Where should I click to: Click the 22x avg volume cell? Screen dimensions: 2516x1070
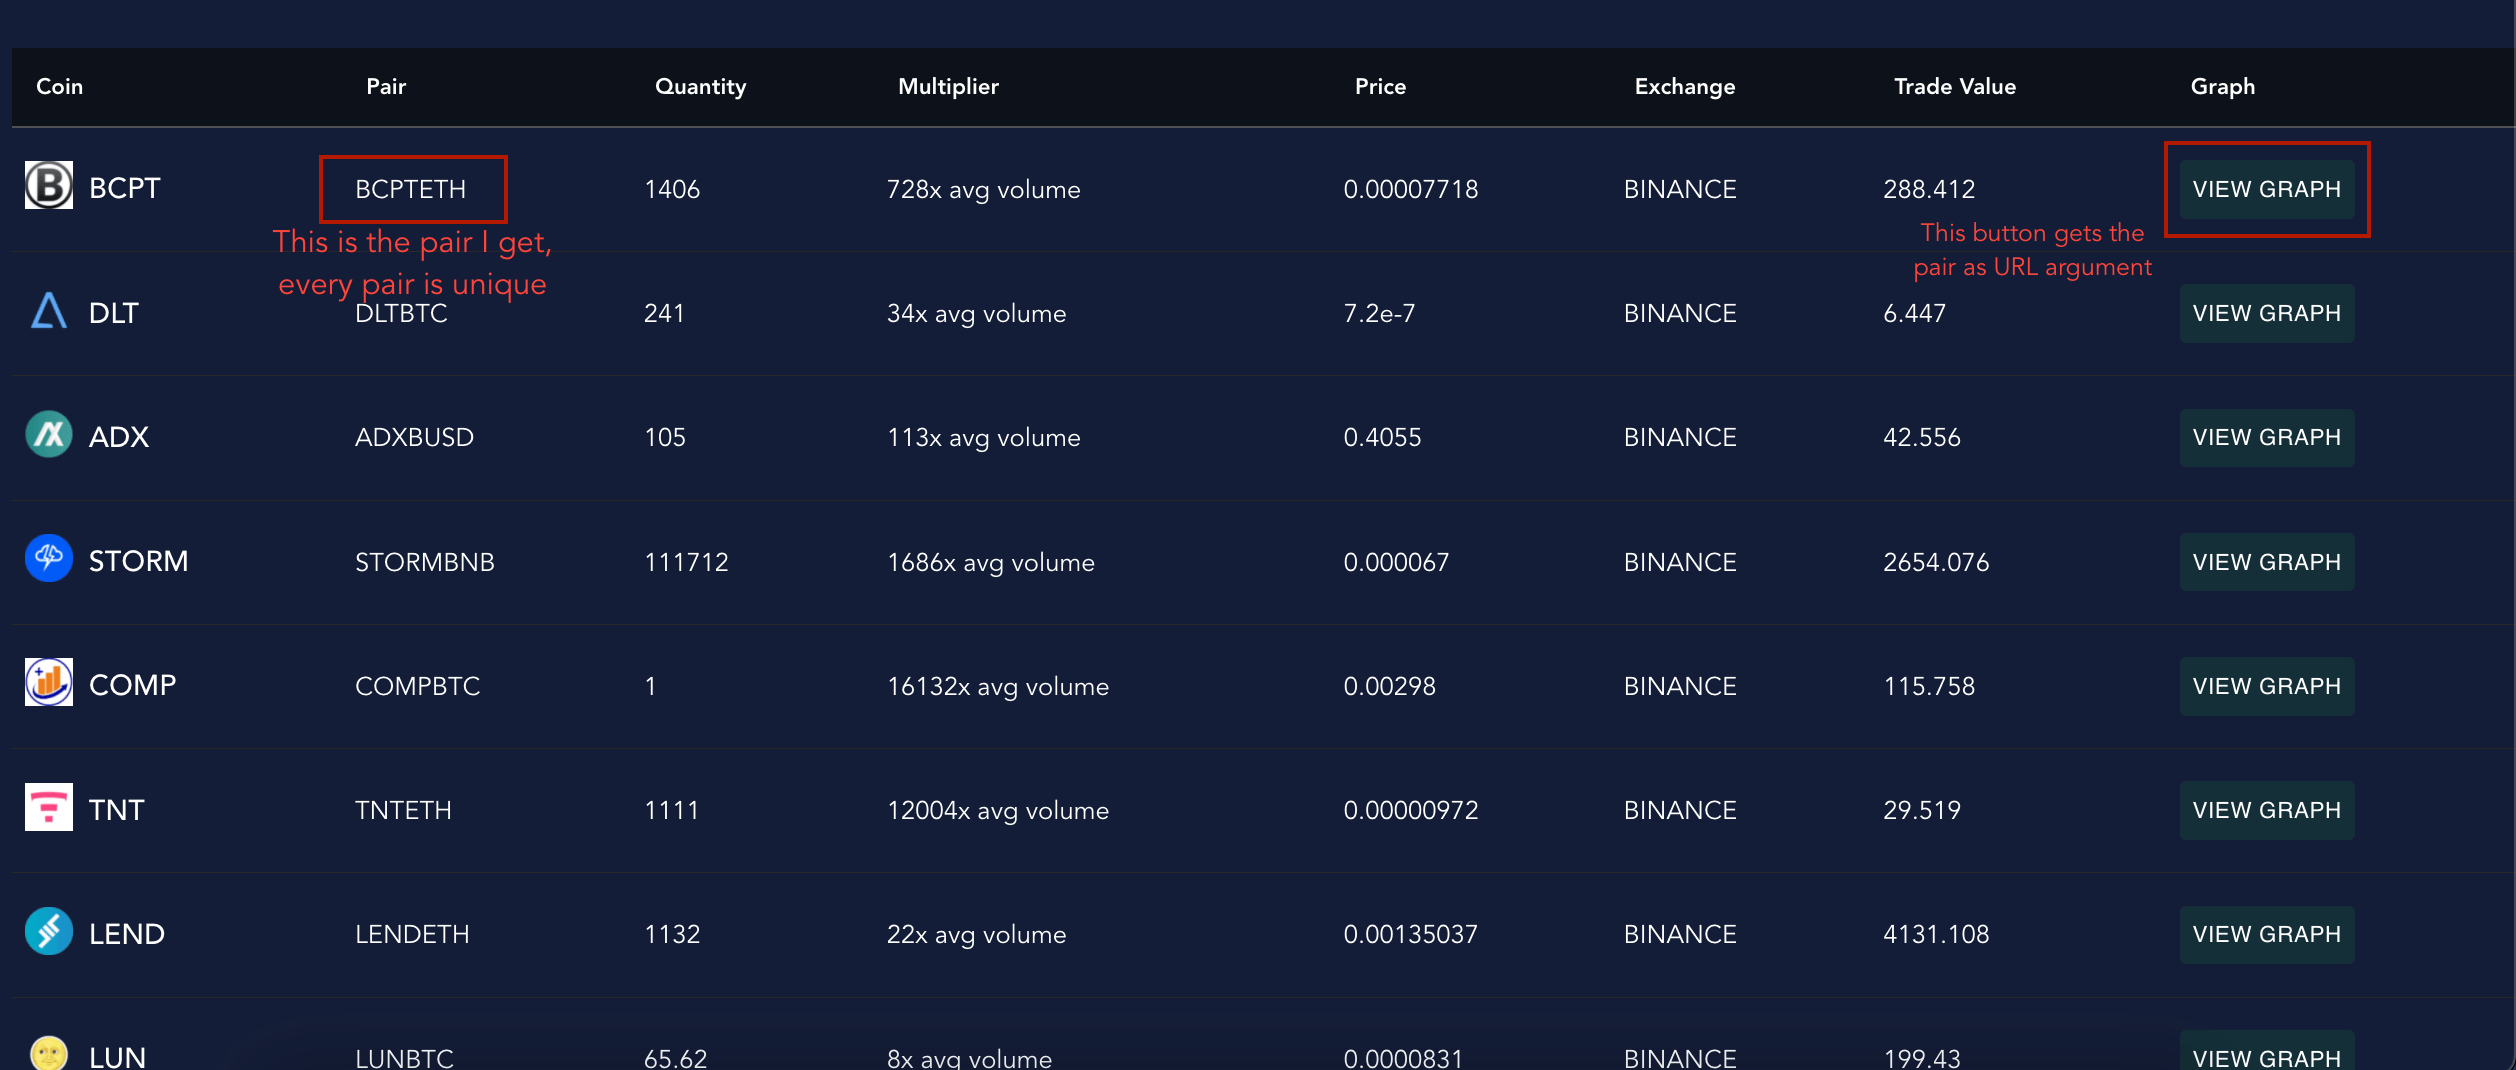(977, 934)
